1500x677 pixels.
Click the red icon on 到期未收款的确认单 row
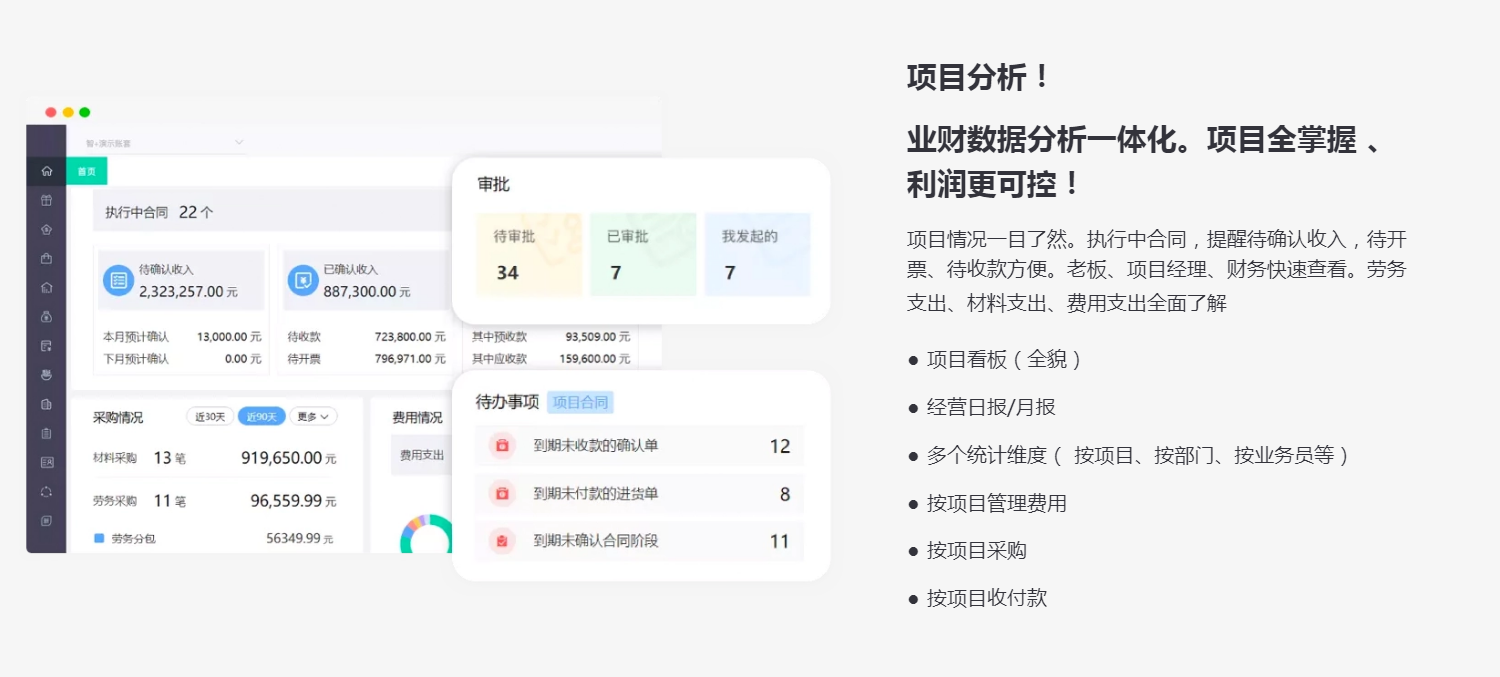point(502,446)
